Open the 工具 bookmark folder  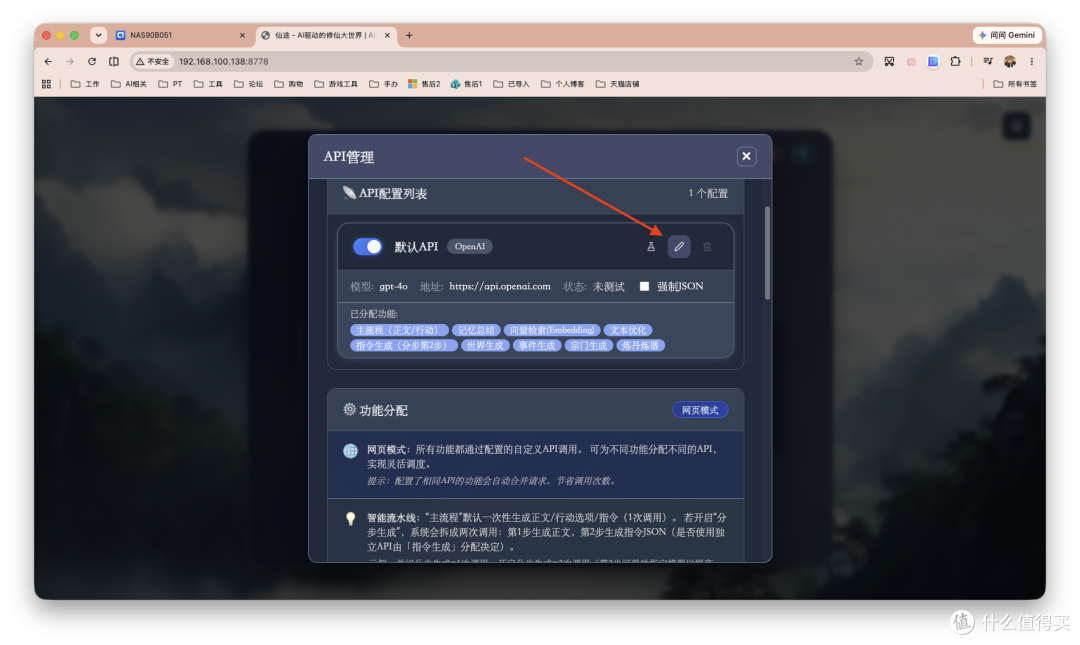tap(208, 84)
